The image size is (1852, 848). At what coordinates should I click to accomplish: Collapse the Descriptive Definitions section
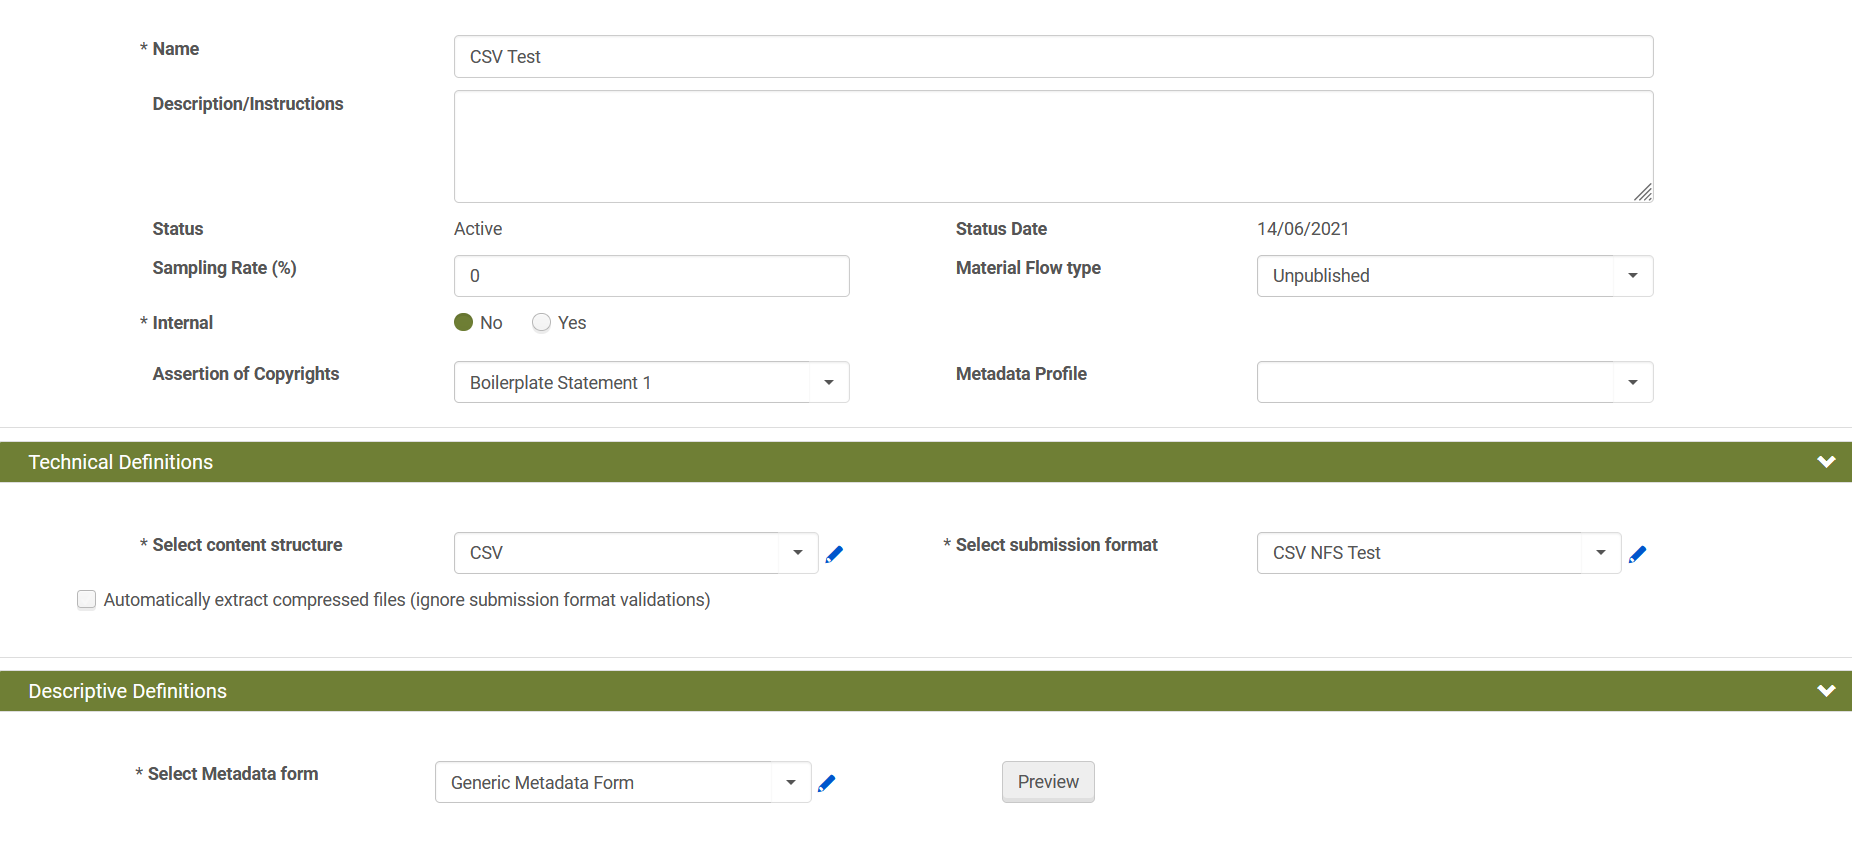point(1825,691)
